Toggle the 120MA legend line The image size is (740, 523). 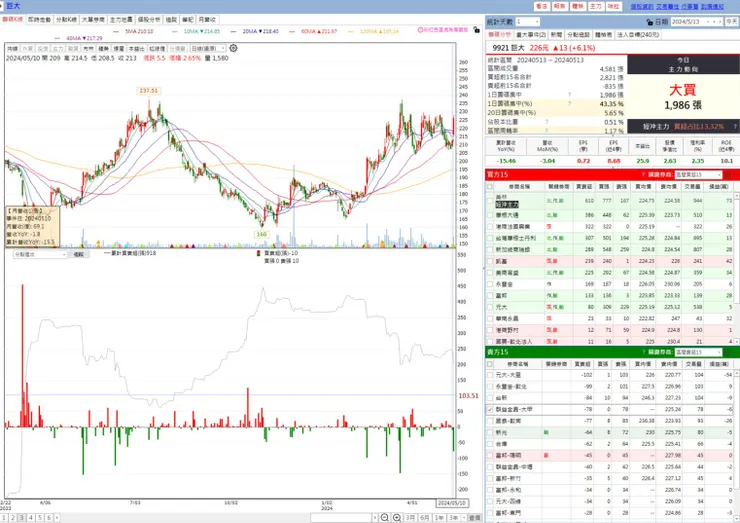[x=373, y=31]
